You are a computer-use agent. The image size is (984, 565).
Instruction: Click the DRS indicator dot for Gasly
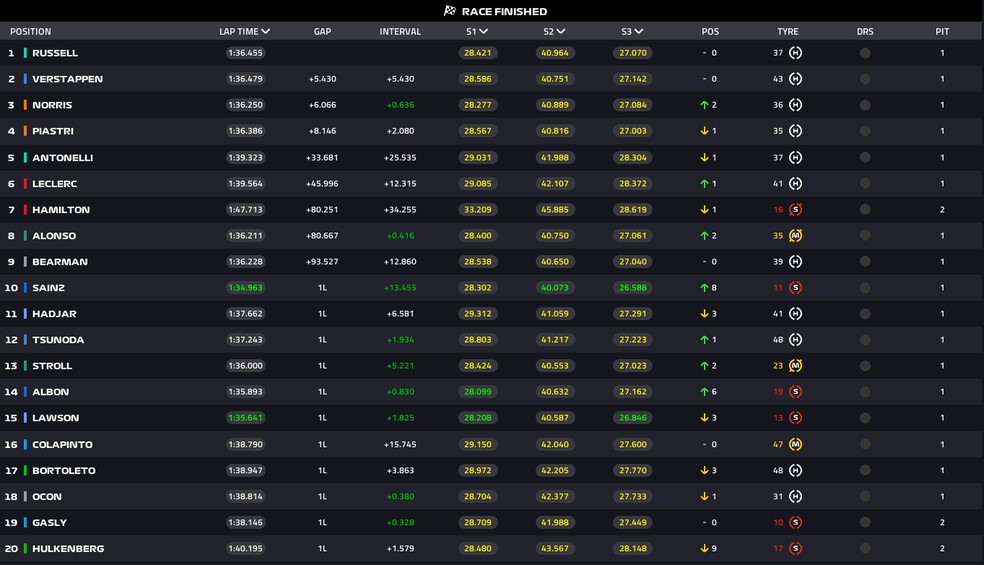click(865, 522)
